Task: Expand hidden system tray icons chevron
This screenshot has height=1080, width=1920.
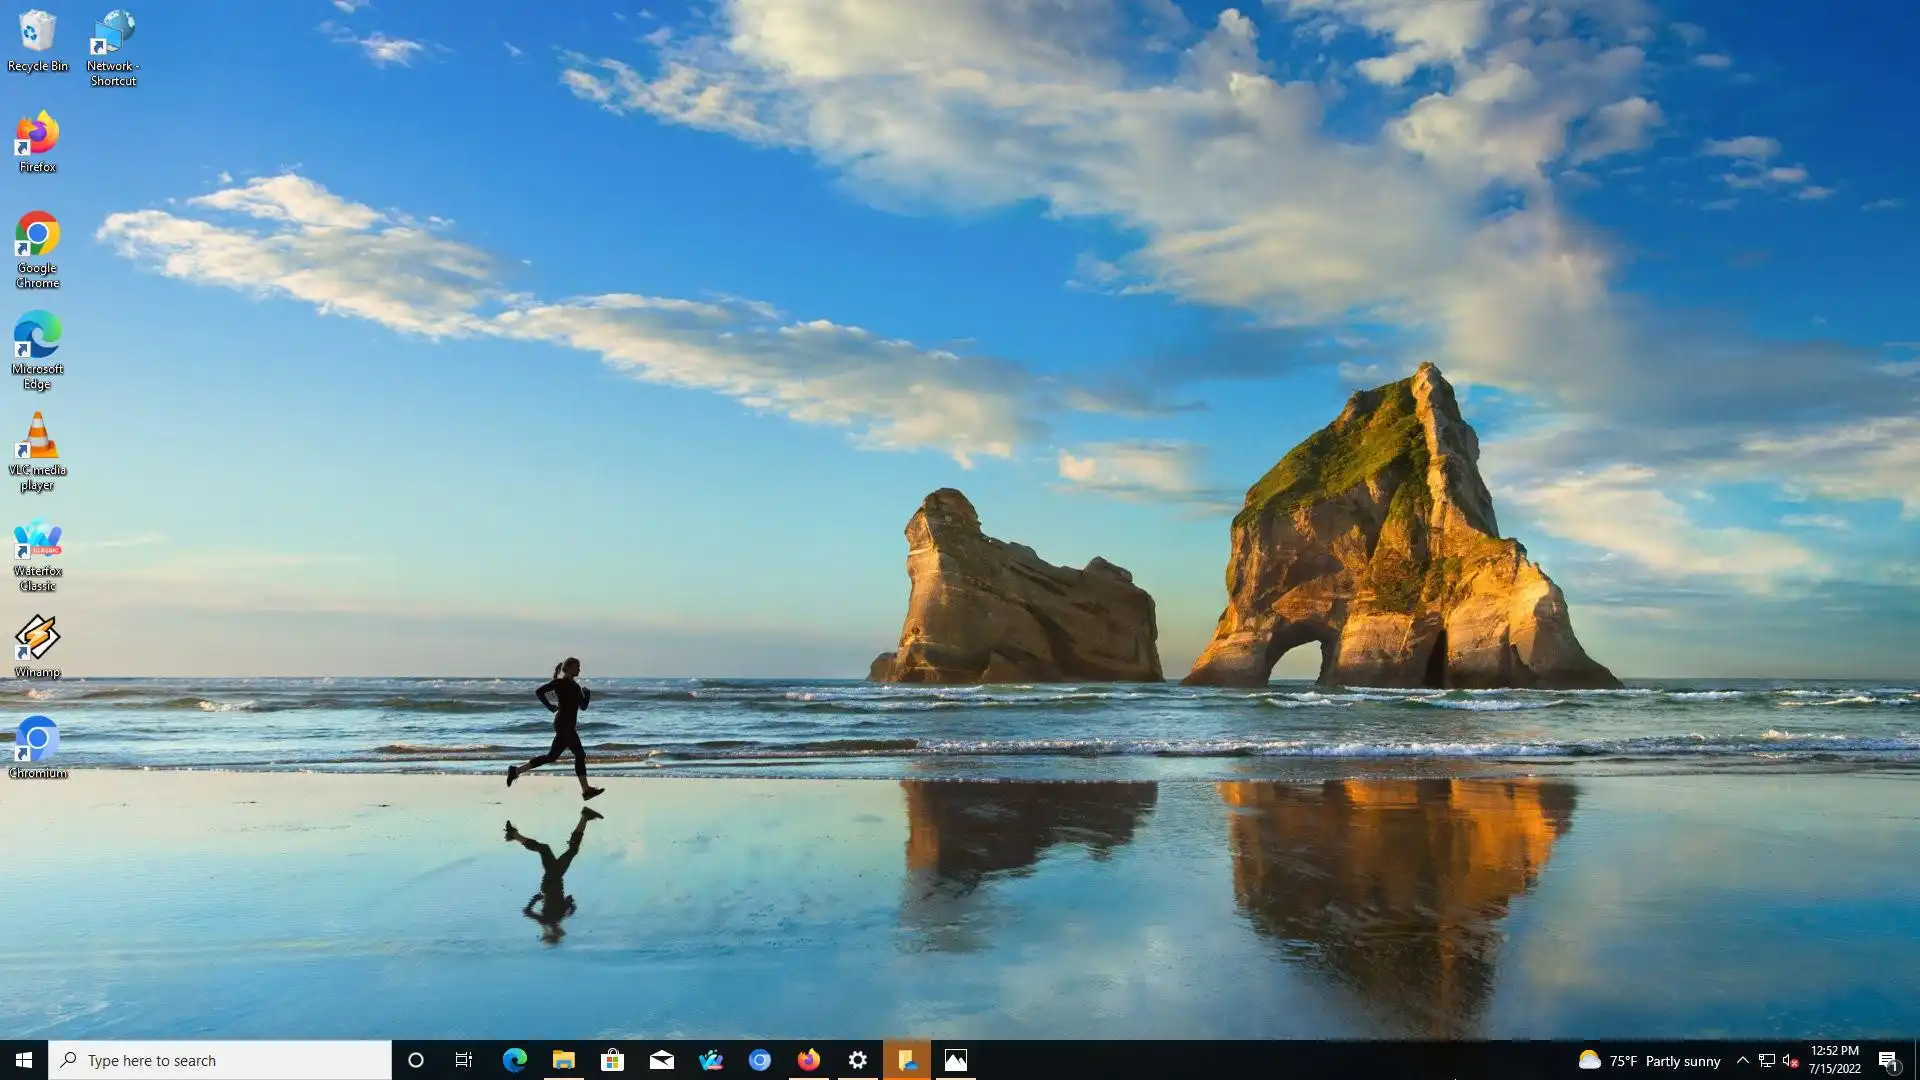Action: point(1742,1061)
